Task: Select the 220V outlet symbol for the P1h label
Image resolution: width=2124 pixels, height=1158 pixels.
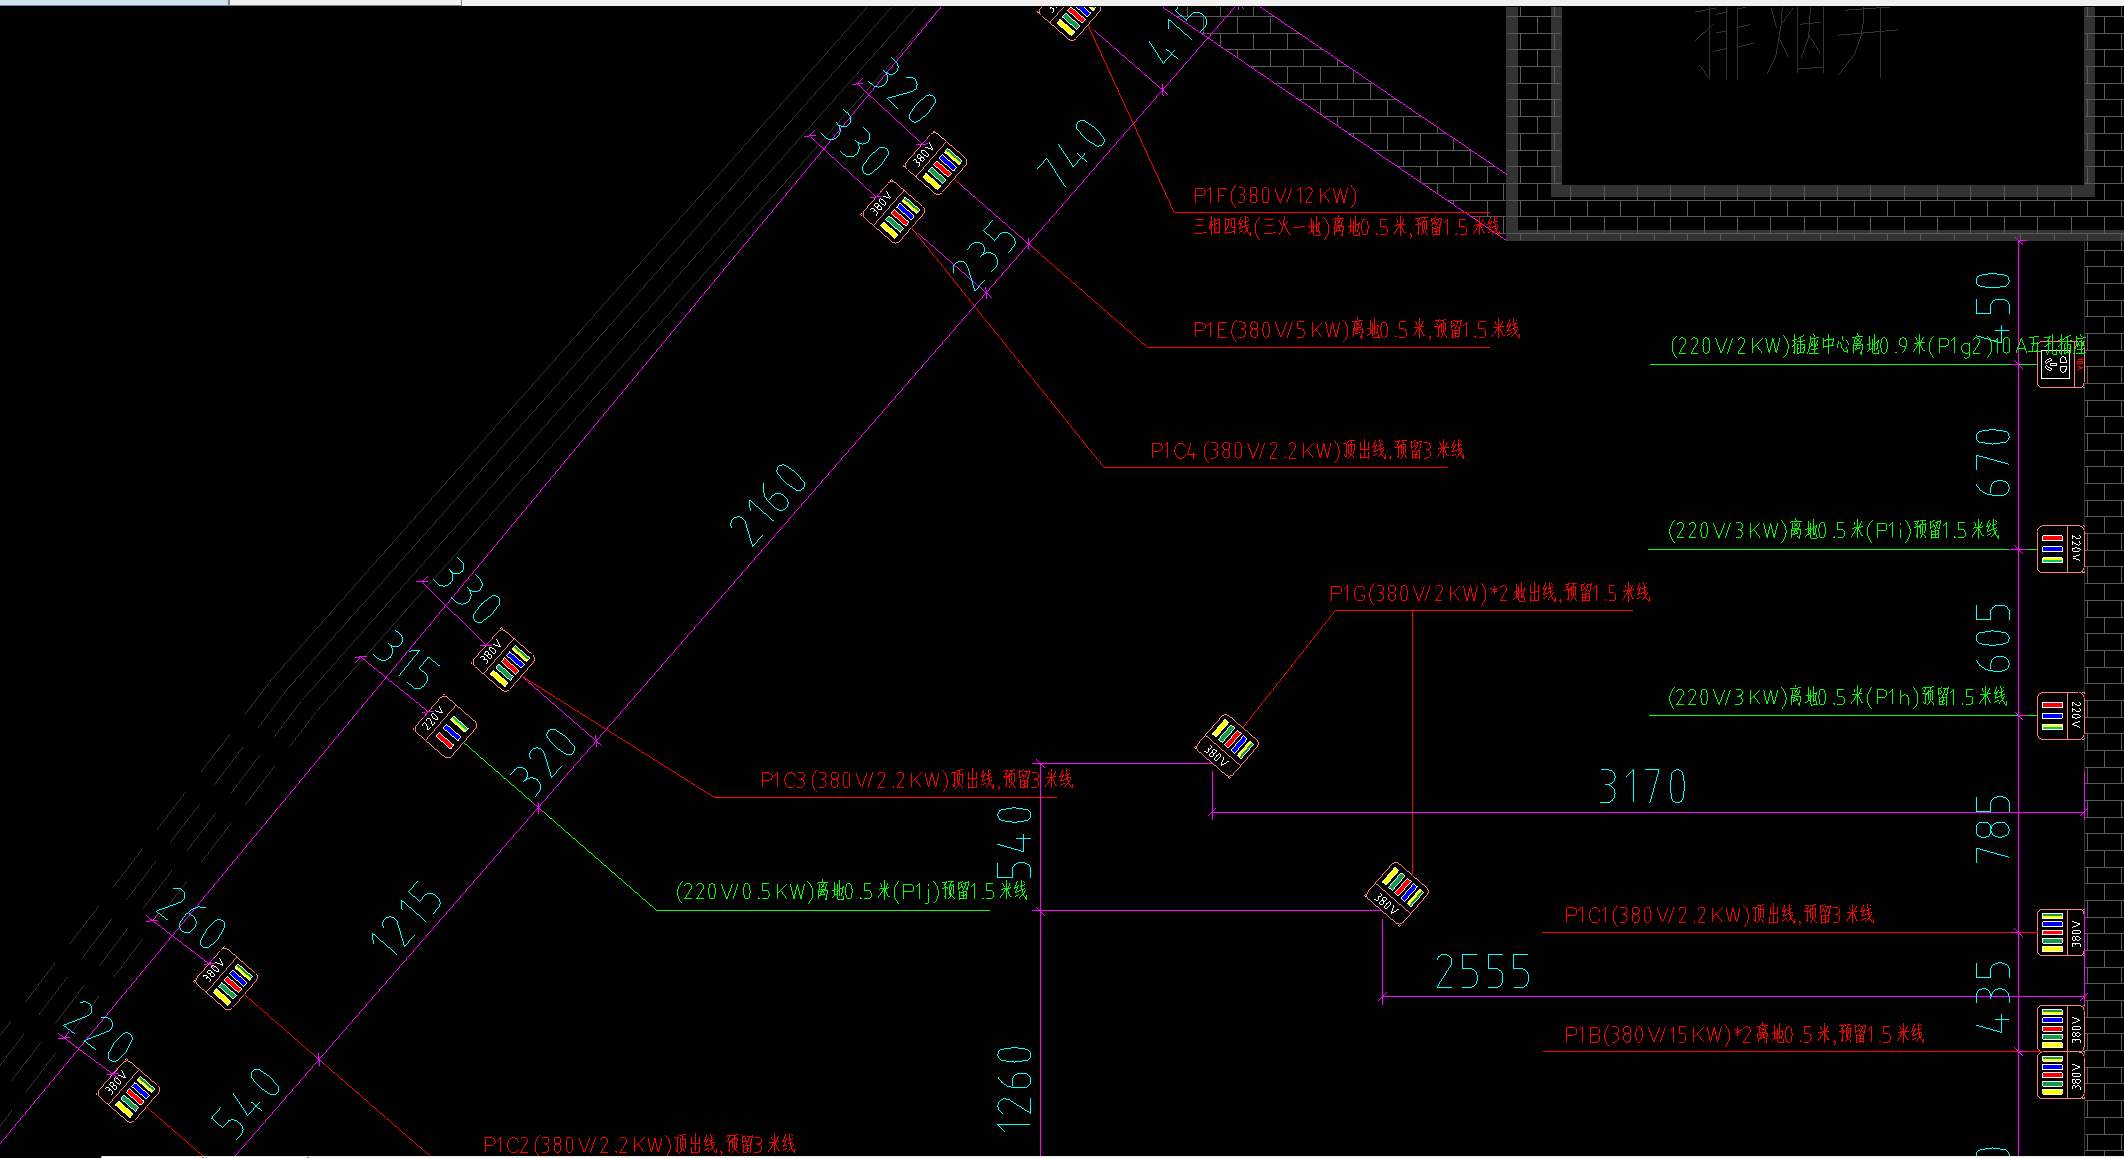Action: (x=2060, y=716)
